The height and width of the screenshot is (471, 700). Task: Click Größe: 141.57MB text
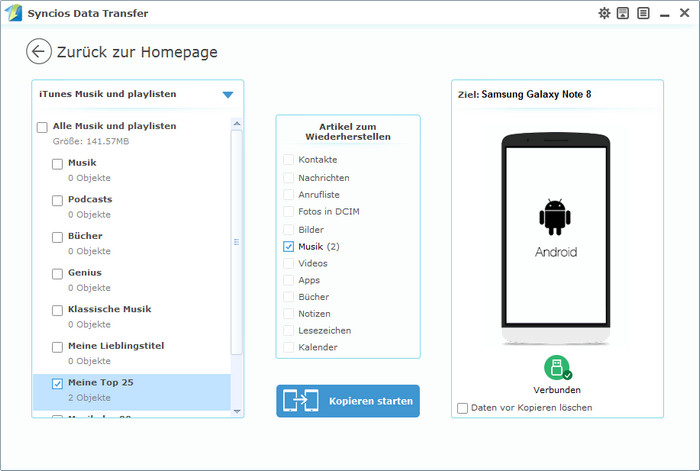[91, 142]
